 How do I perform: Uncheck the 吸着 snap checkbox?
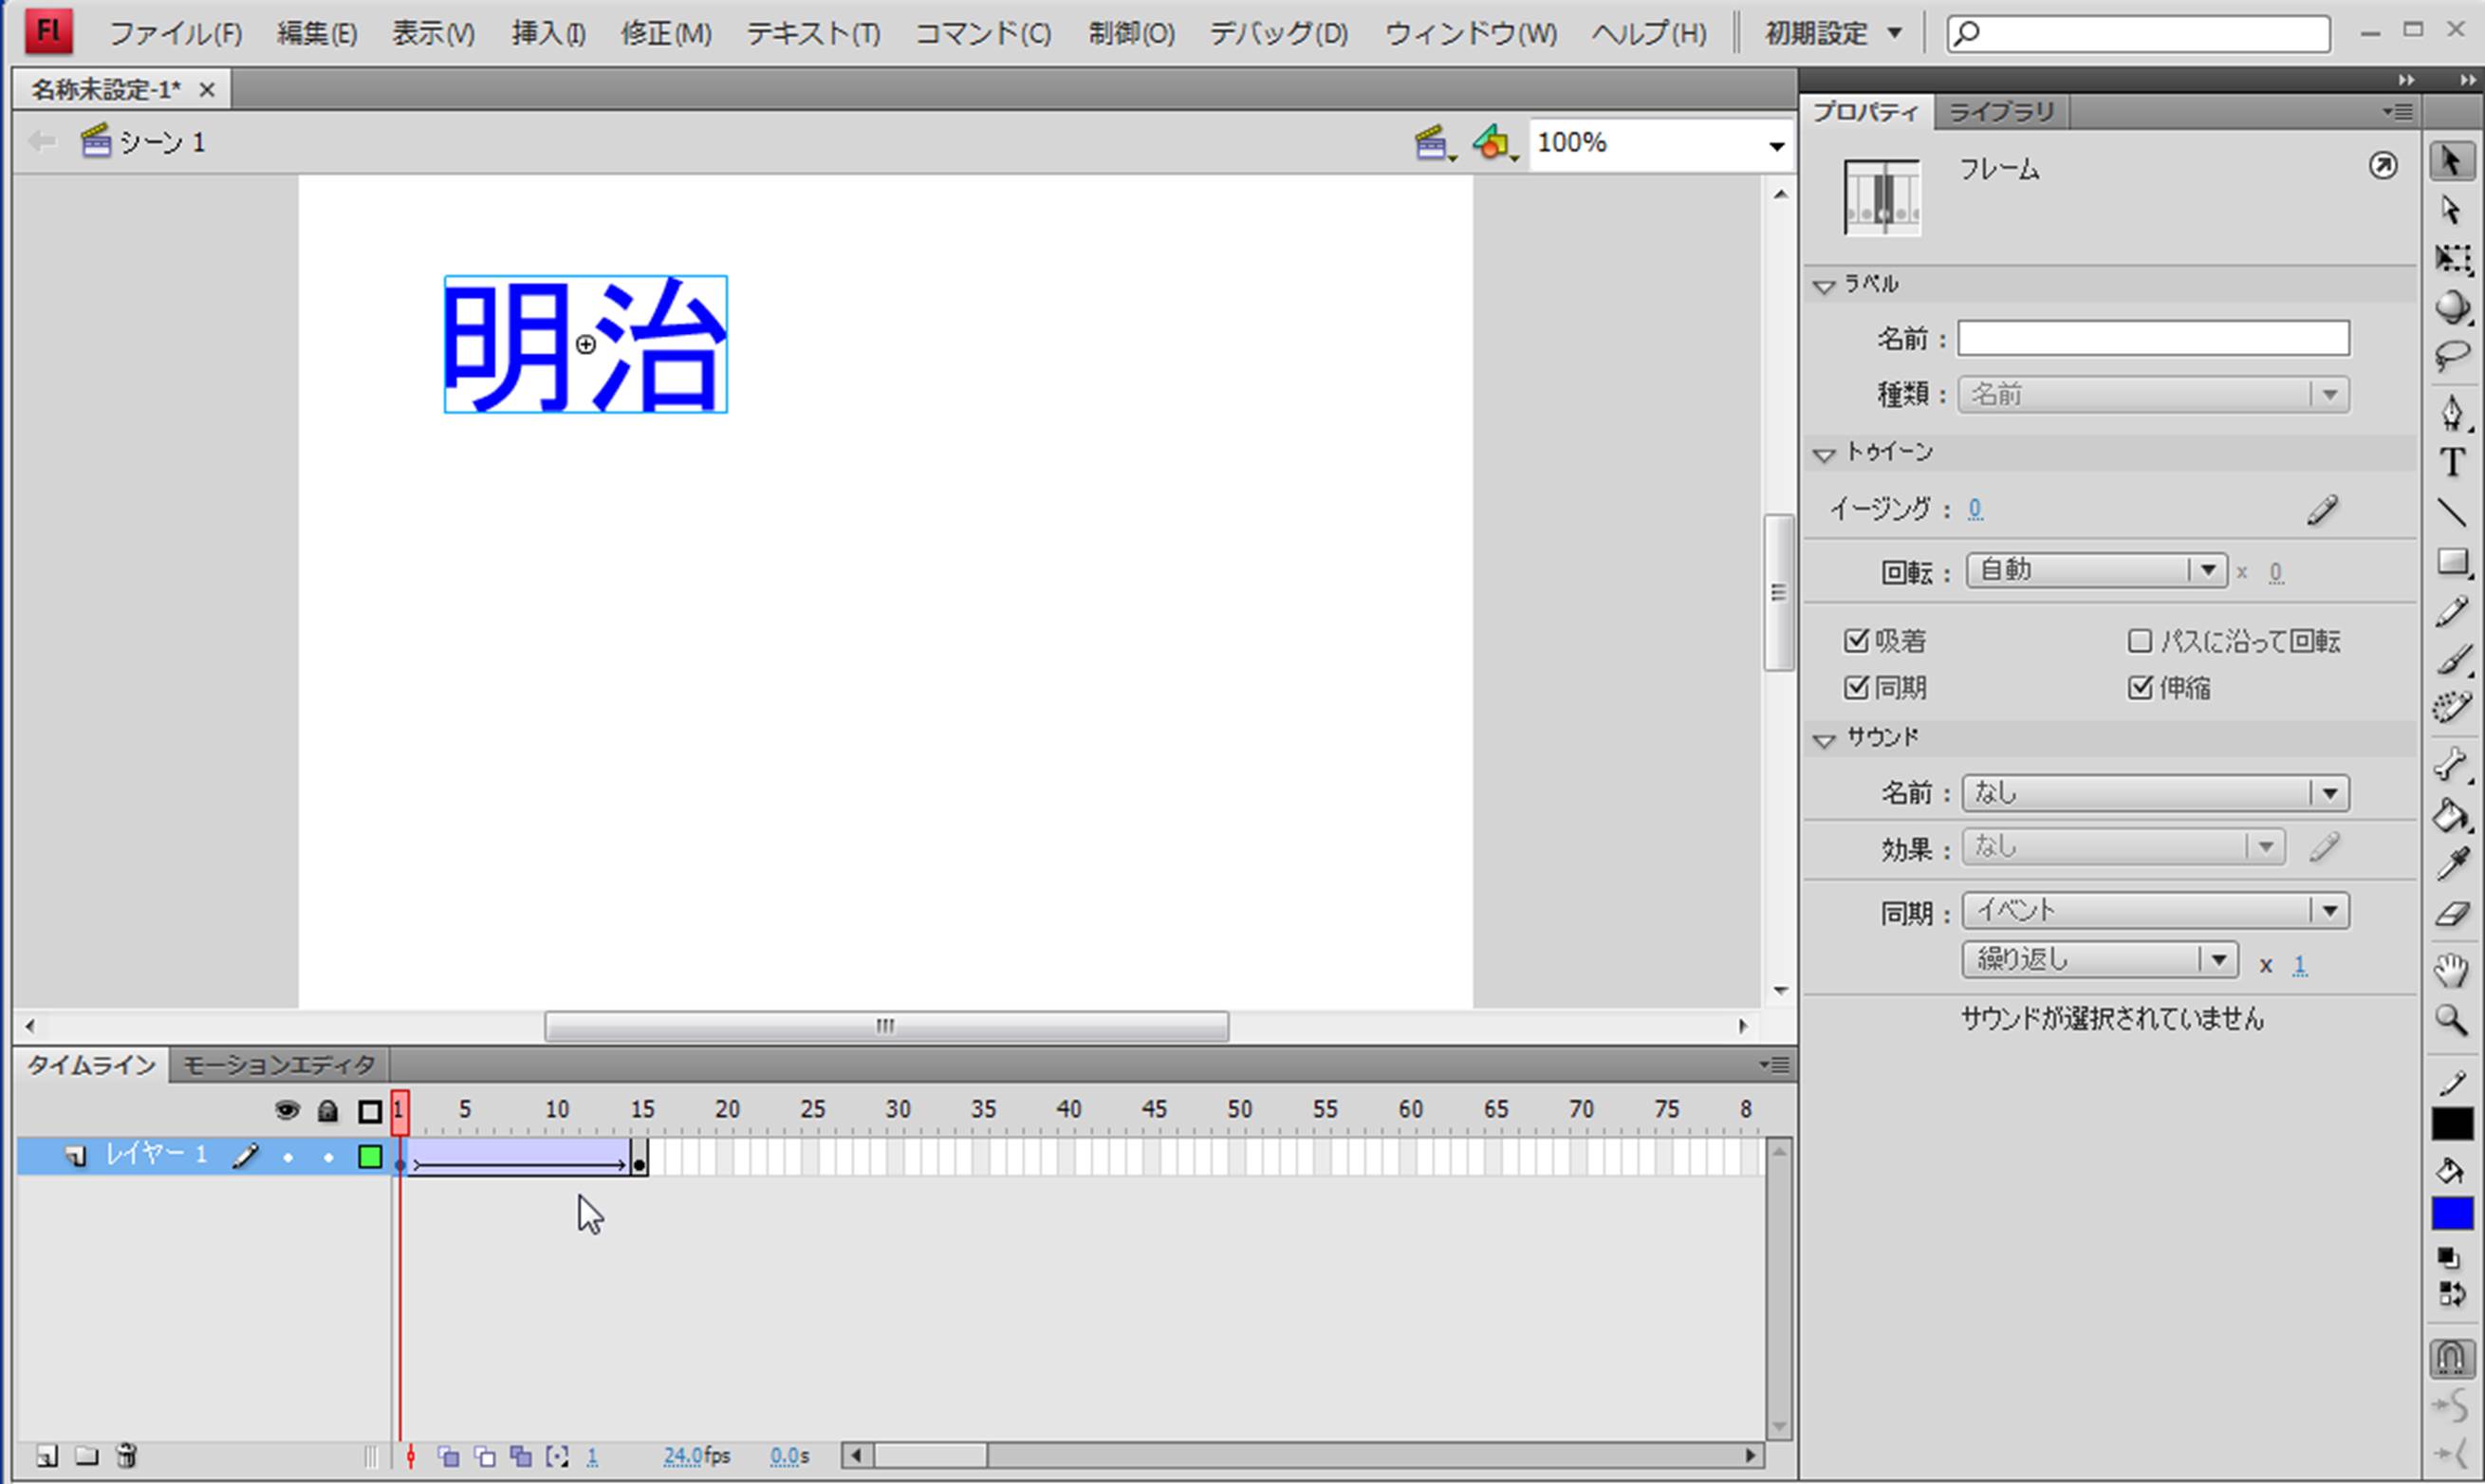pyautogui.click(x=1856, y=640)
